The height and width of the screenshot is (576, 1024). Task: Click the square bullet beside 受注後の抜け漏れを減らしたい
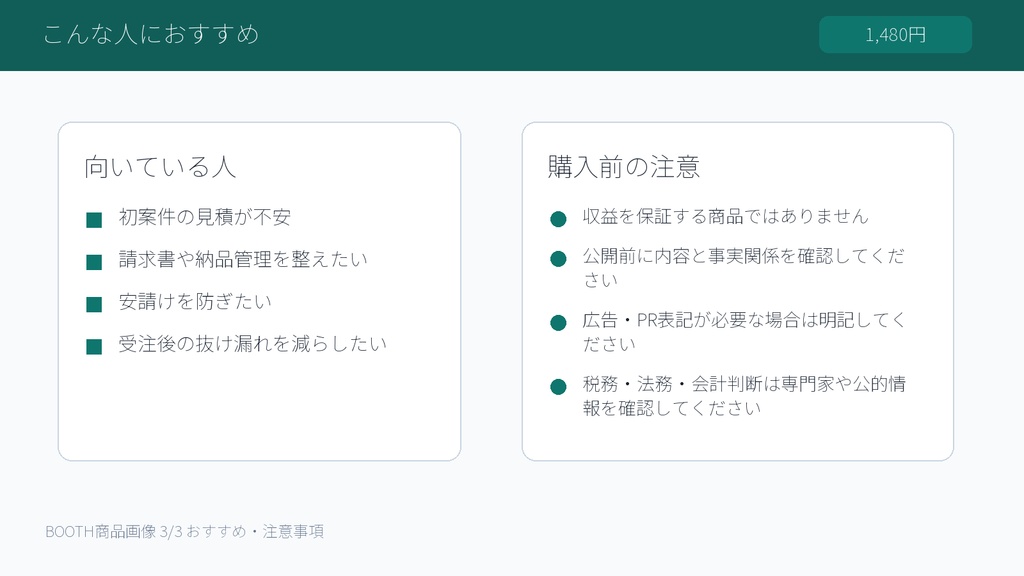pyautogui.click(x=94, y=347)
